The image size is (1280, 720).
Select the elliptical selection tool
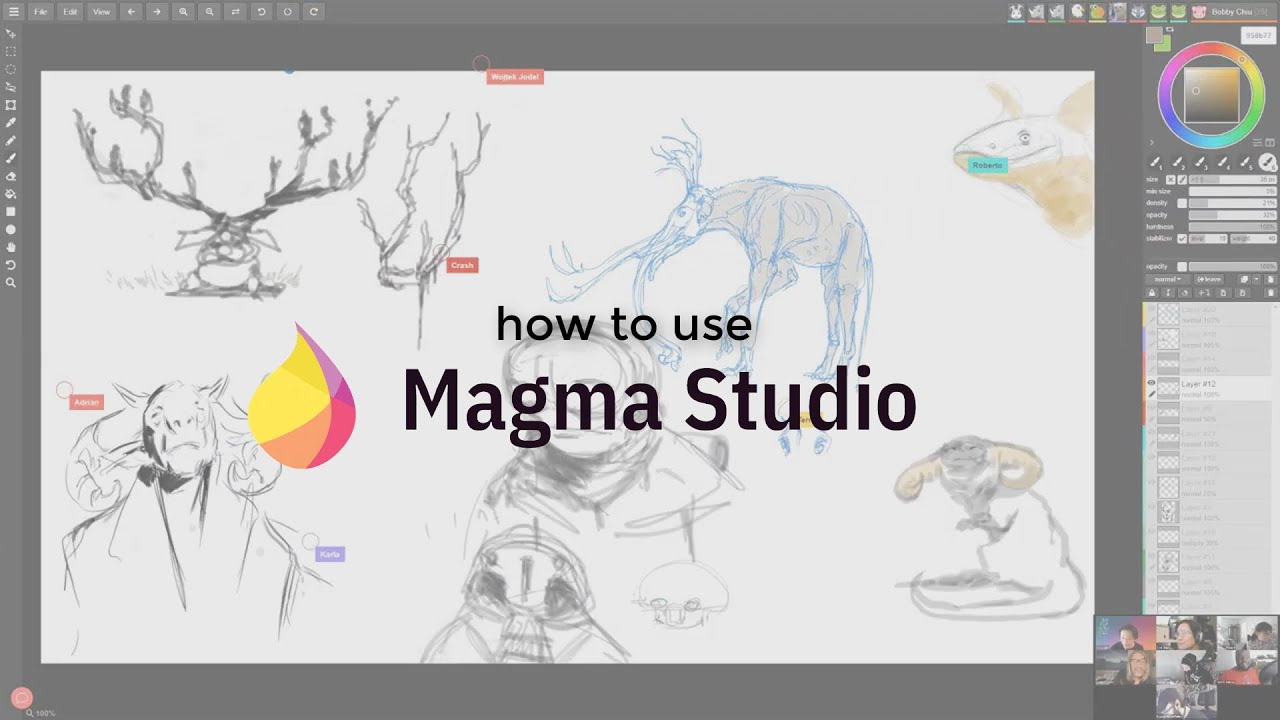[11, 69]
